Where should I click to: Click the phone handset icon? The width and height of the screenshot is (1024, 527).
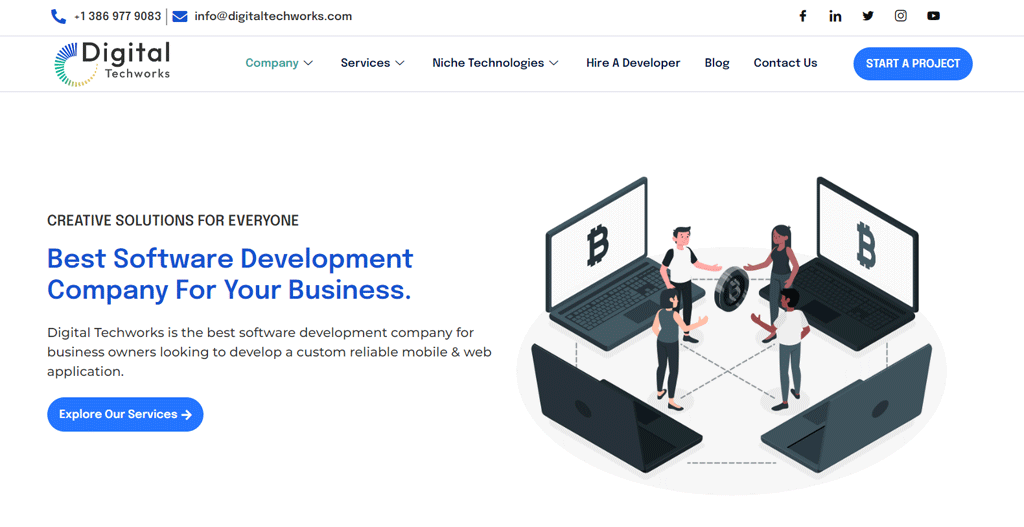click(58, 17)
